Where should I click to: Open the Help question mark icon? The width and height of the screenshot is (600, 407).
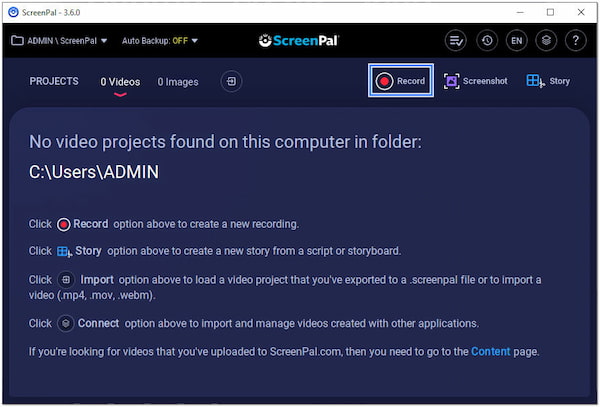(x=575, y=41)
